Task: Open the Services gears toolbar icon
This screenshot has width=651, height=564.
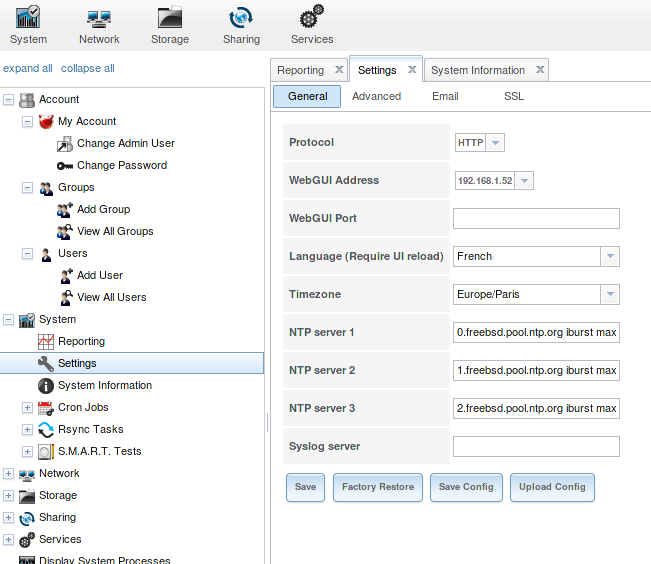Action: 312,16
